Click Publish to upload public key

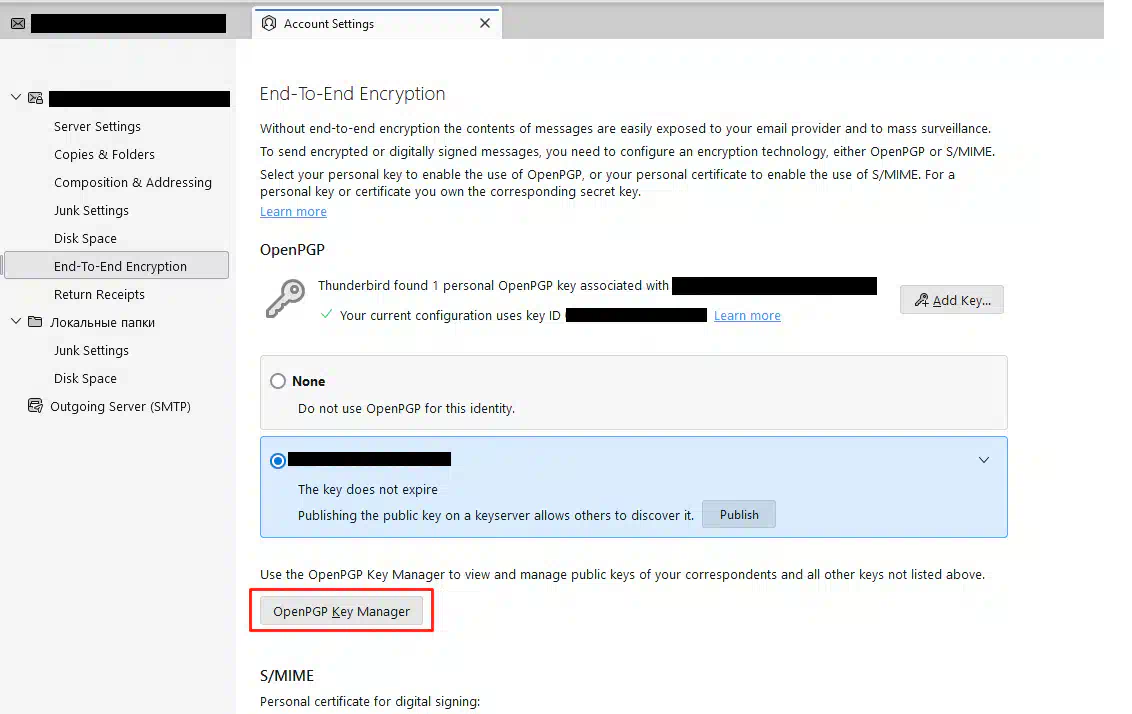point(739,515)
